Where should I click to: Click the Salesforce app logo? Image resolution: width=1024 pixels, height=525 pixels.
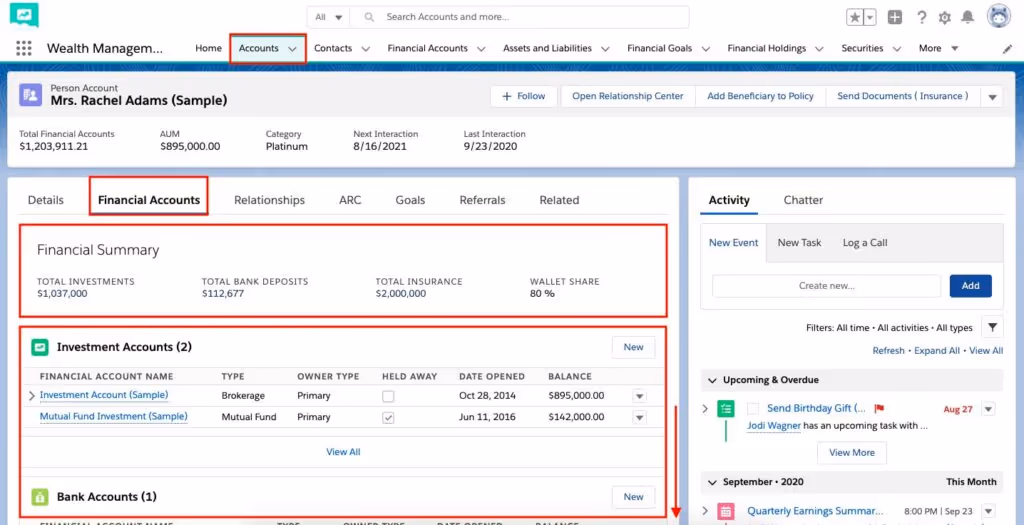pyautogui.click(x=24, y=15)
